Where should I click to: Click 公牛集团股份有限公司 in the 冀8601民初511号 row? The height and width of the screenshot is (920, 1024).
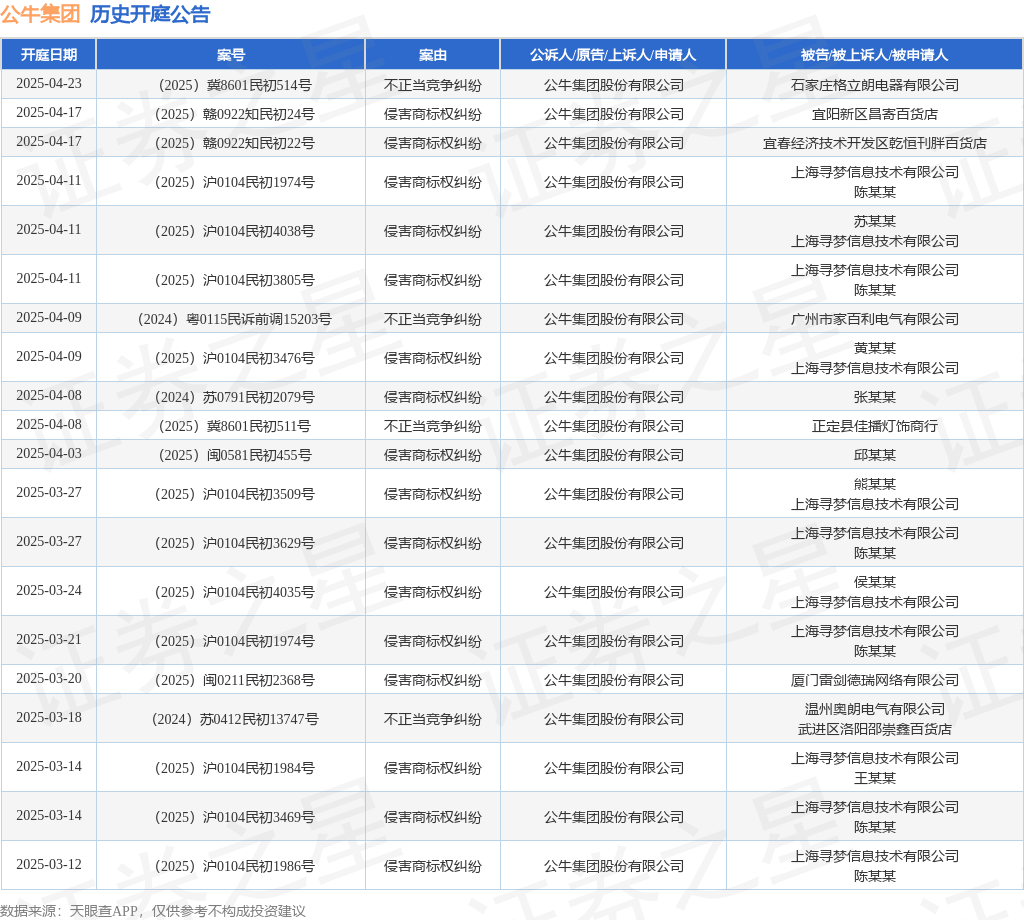[x=614, y=426]
